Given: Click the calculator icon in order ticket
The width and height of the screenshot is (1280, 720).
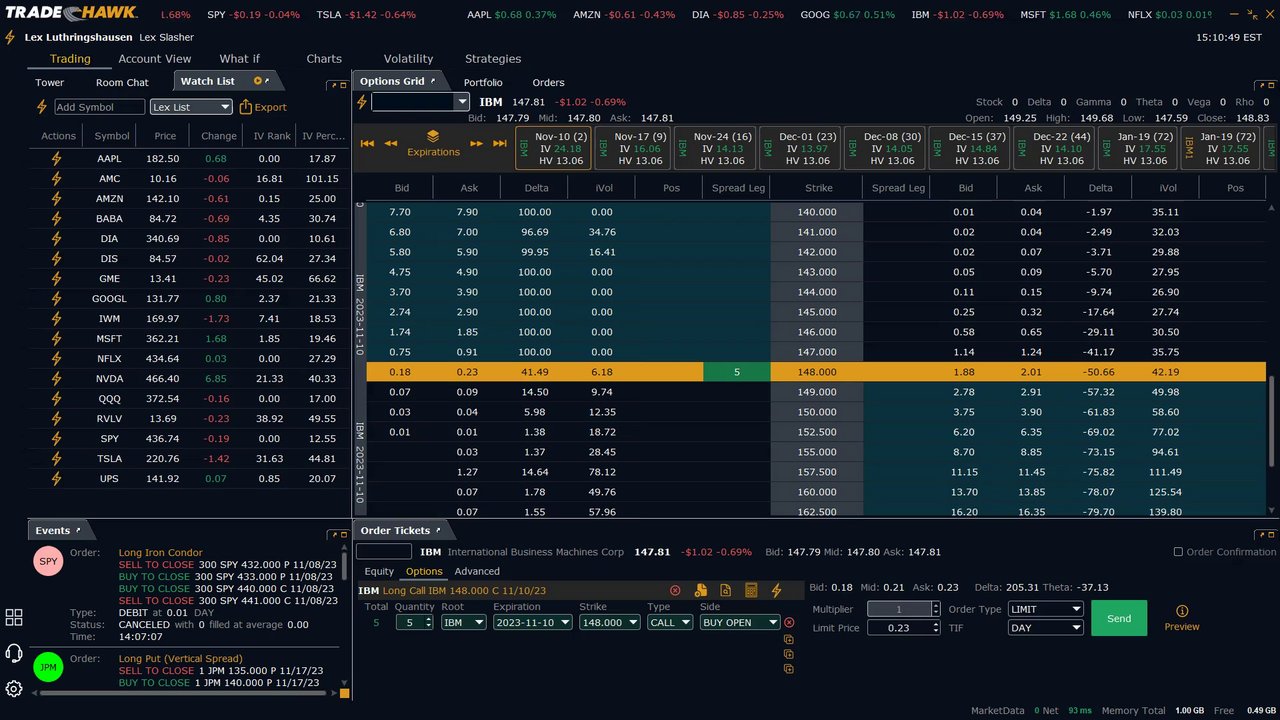Looking at the screenshot, I should pyautogui.click(x=751, y=591).
